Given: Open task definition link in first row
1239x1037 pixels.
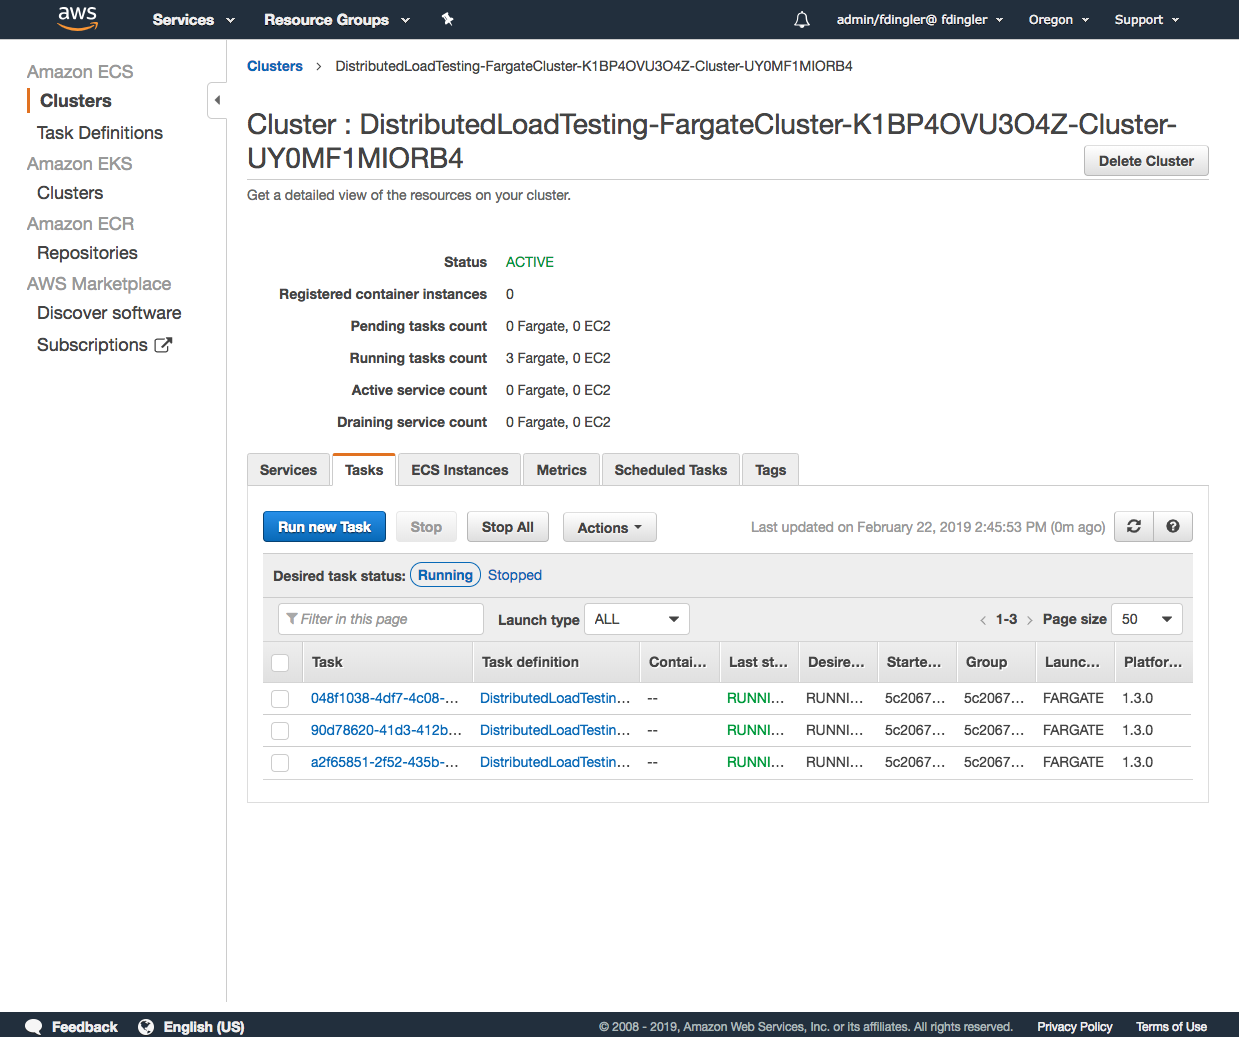Looking at the screenshot, I should (x=555, y=698).
